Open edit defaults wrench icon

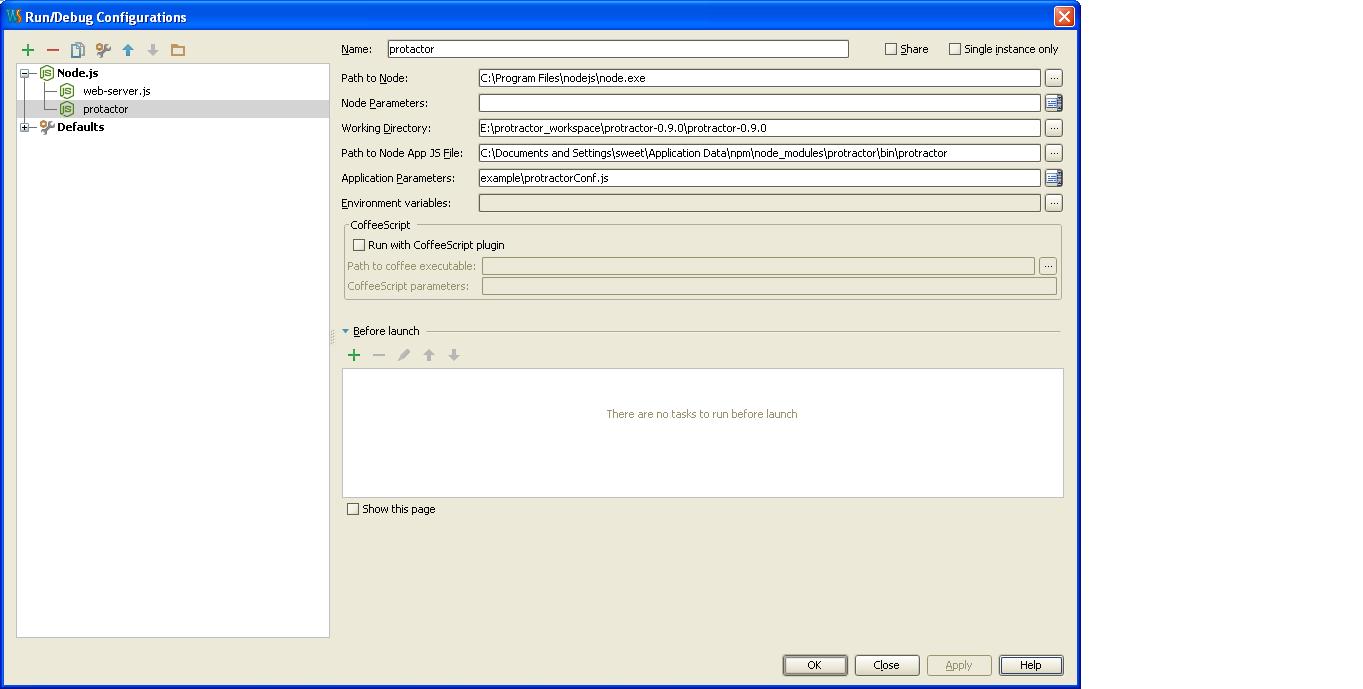click(103, 50)
